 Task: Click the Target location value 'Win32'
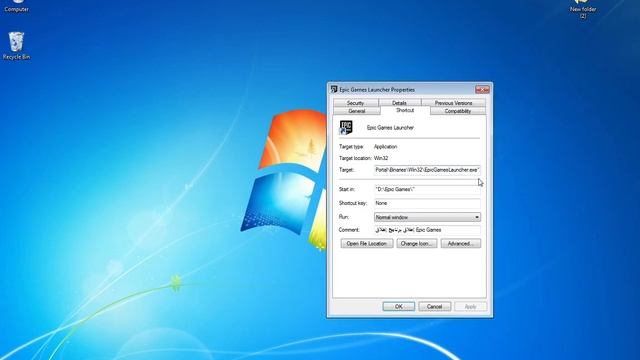381,158
